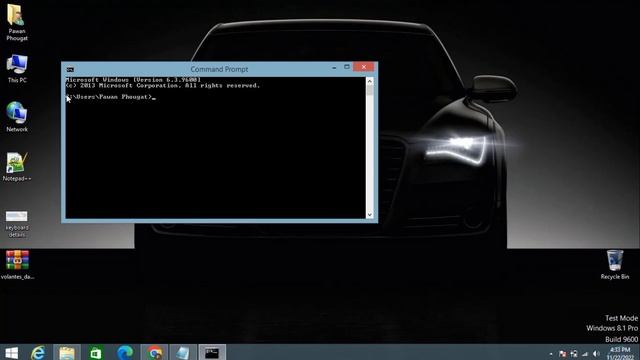Open the volantes_da WinRAR archive icon

pyautogui.click(x=17, y=265)
